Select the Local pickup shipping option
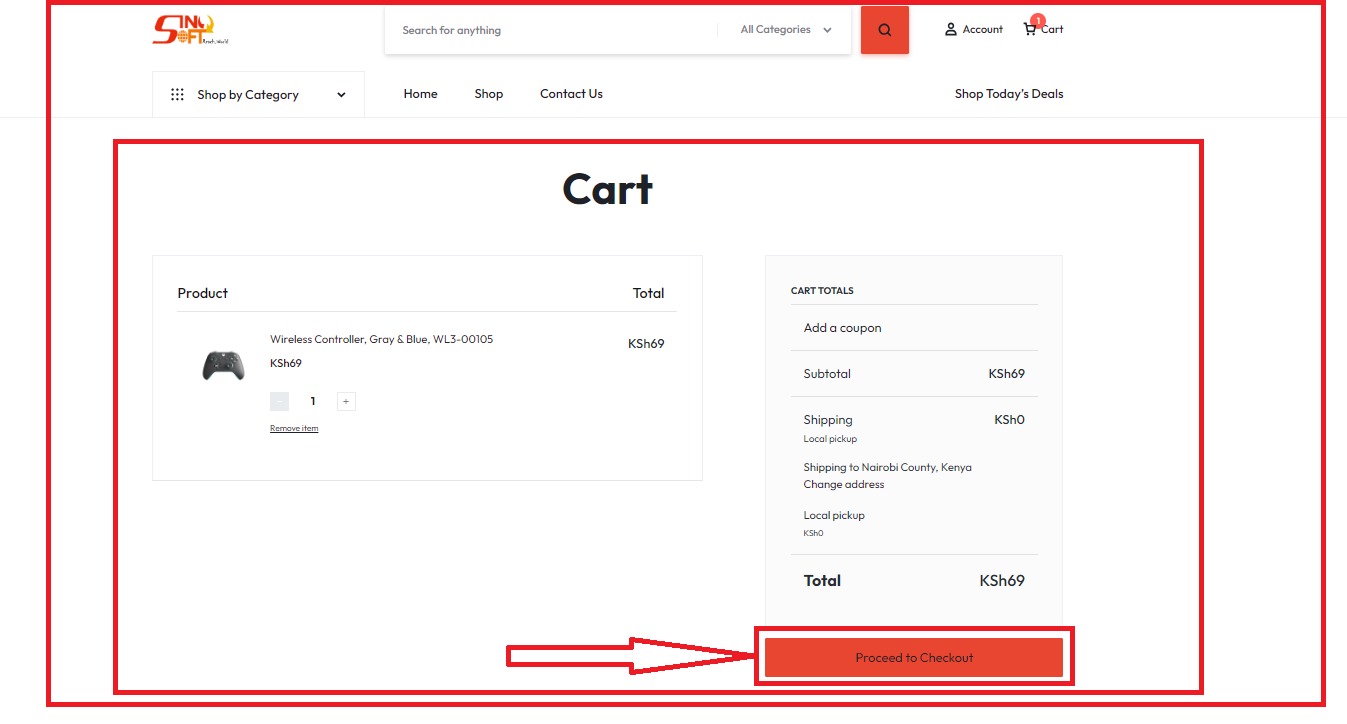1347x724 pixels. (833, 514)
